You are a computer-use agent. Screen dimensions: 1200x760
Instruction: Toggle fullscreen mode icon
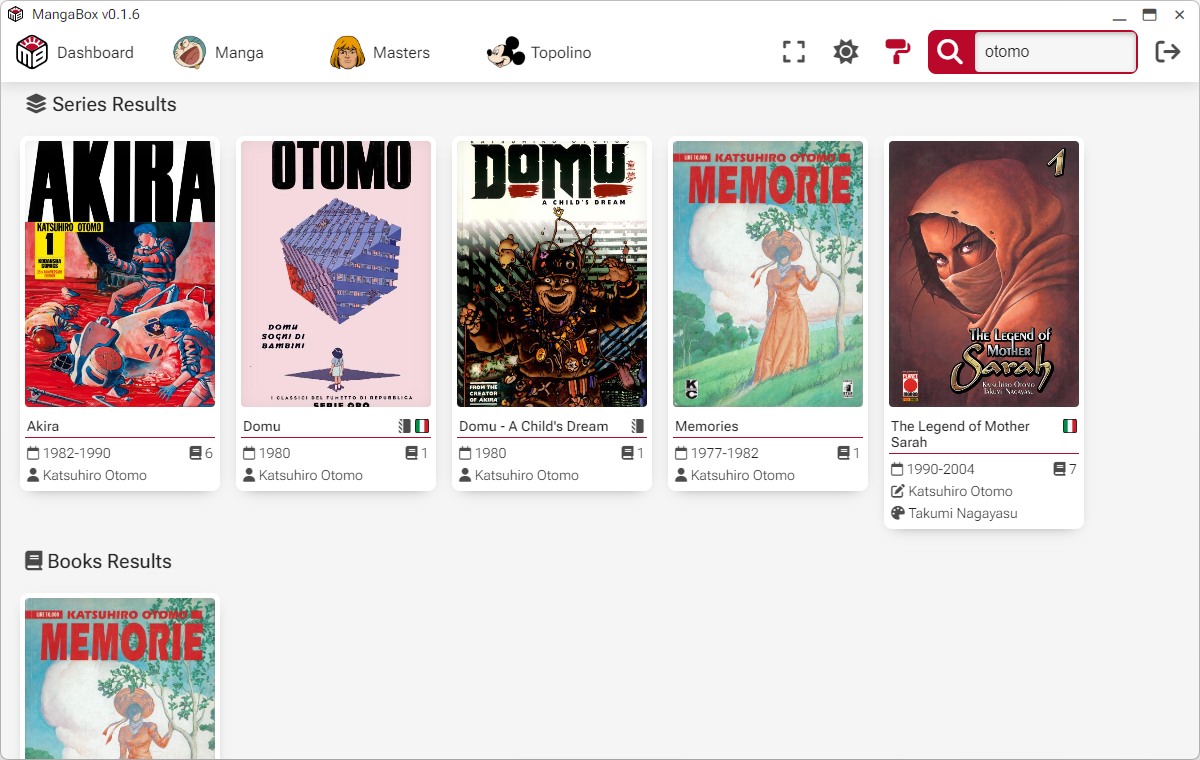[x=794, y=52]
